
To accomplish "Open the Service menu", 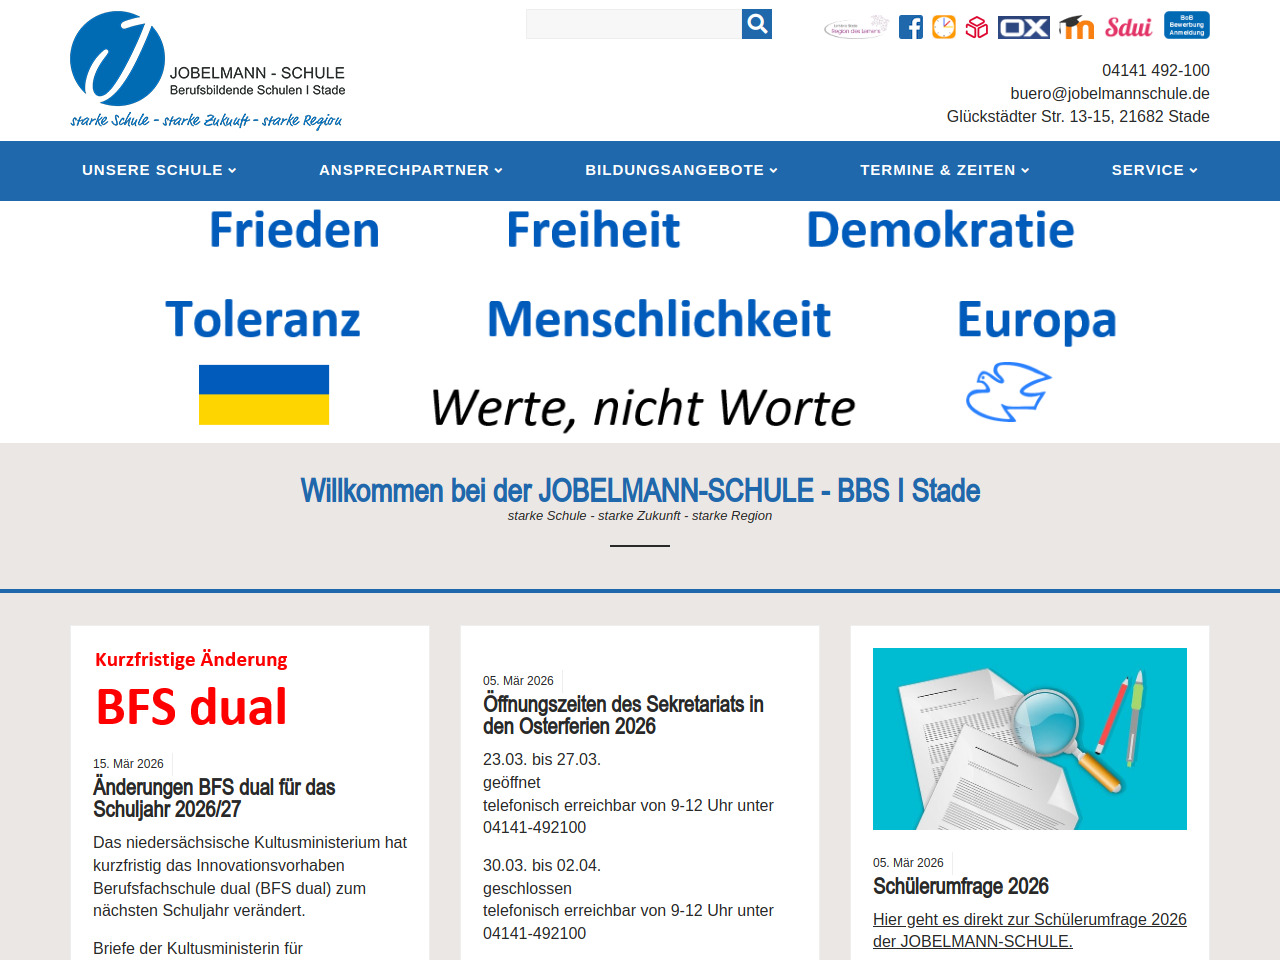I will click(1154, 170).
